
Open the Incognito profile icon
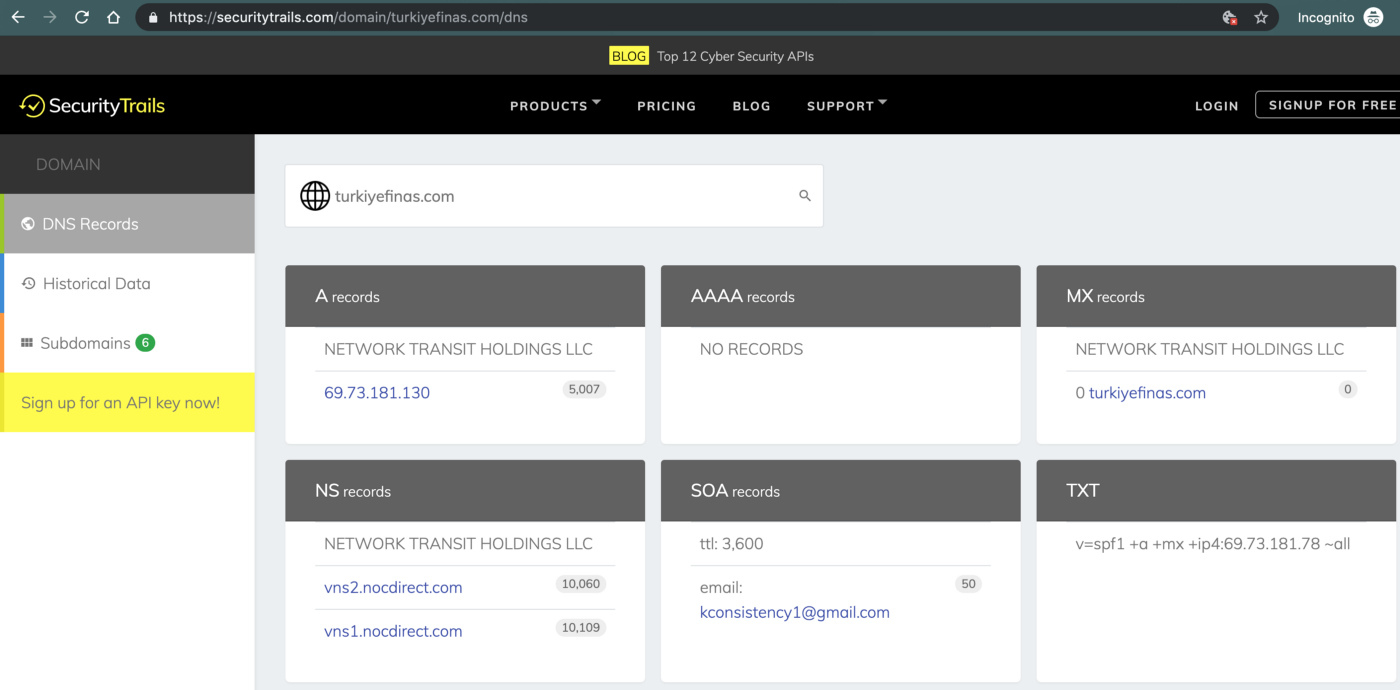pyautogui.click(x=1373, y=17)
